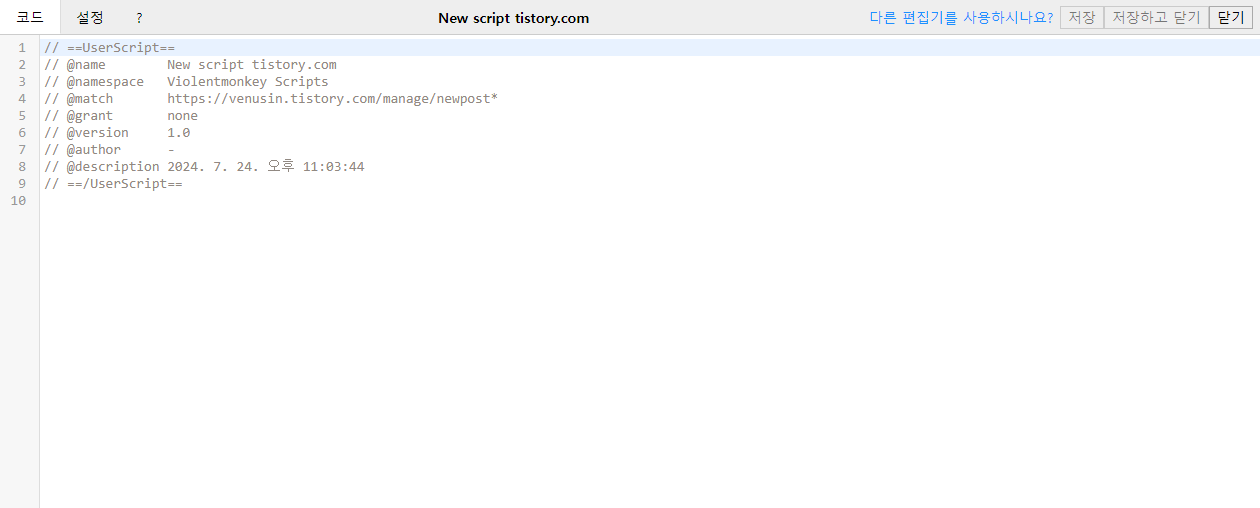This screenshot has width=1260, height=508.
Task: Click the Violentmonkey Scripts namespace value
Action: (x=247, y=82)
